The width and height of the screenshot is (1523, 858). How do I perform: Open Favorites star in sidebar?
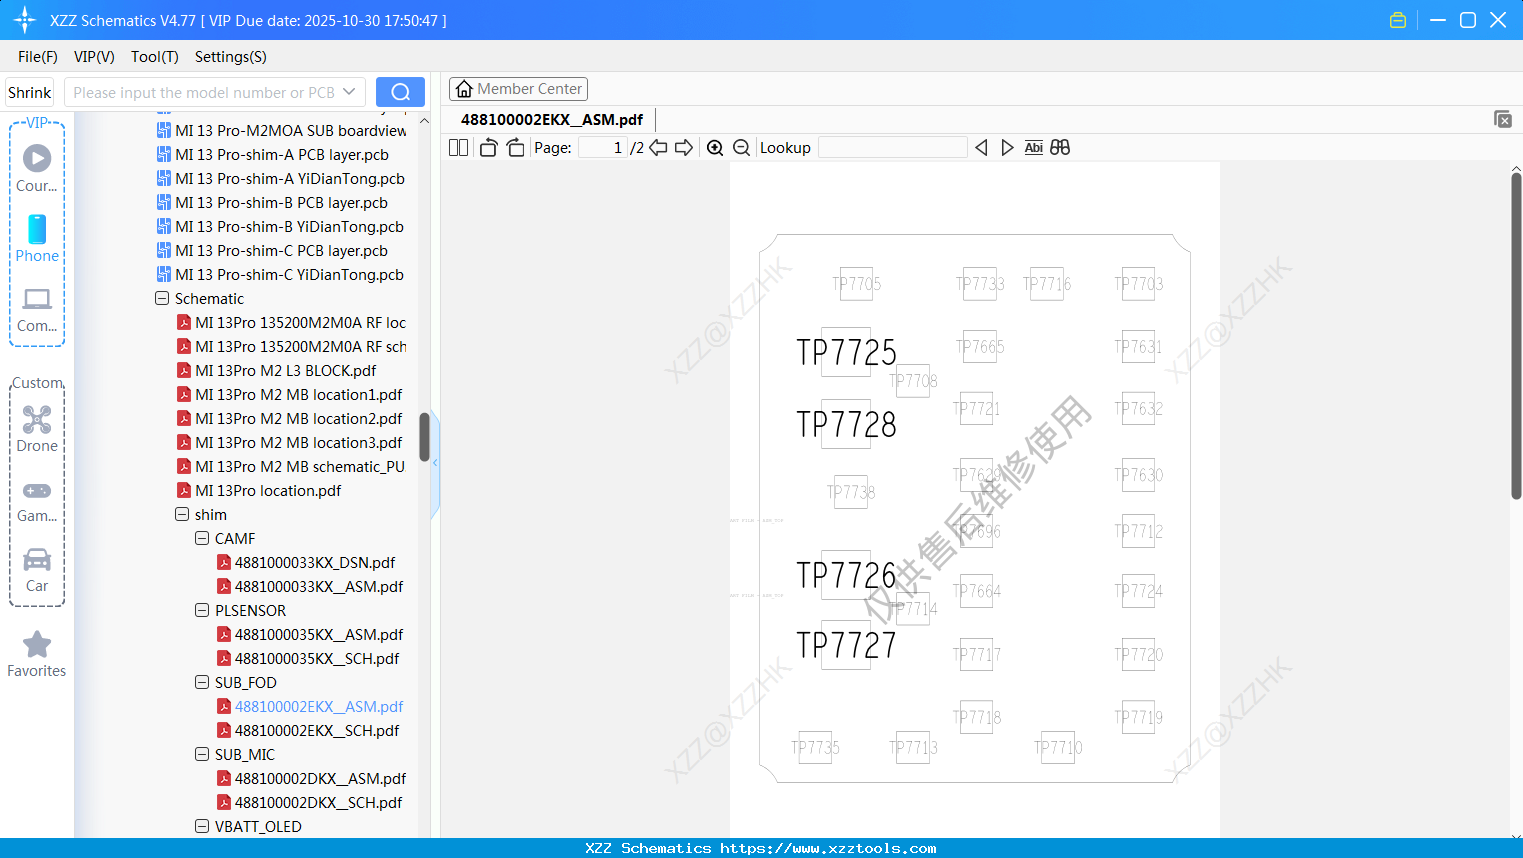coord(37,654)
